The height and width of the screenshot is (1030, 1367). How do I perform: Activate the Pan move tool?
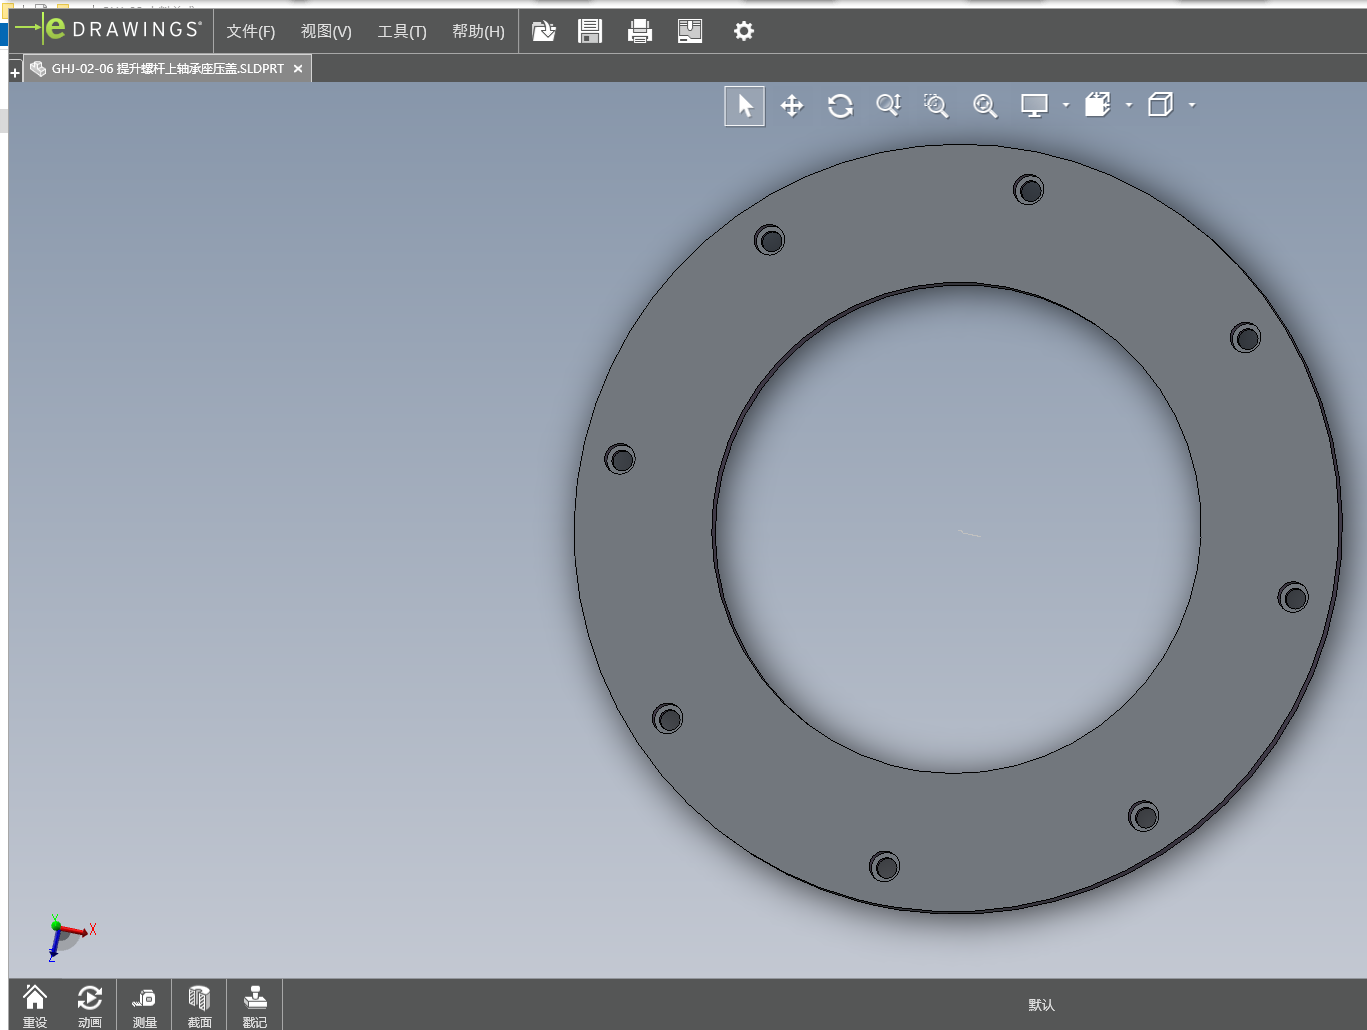pos(792,106)
